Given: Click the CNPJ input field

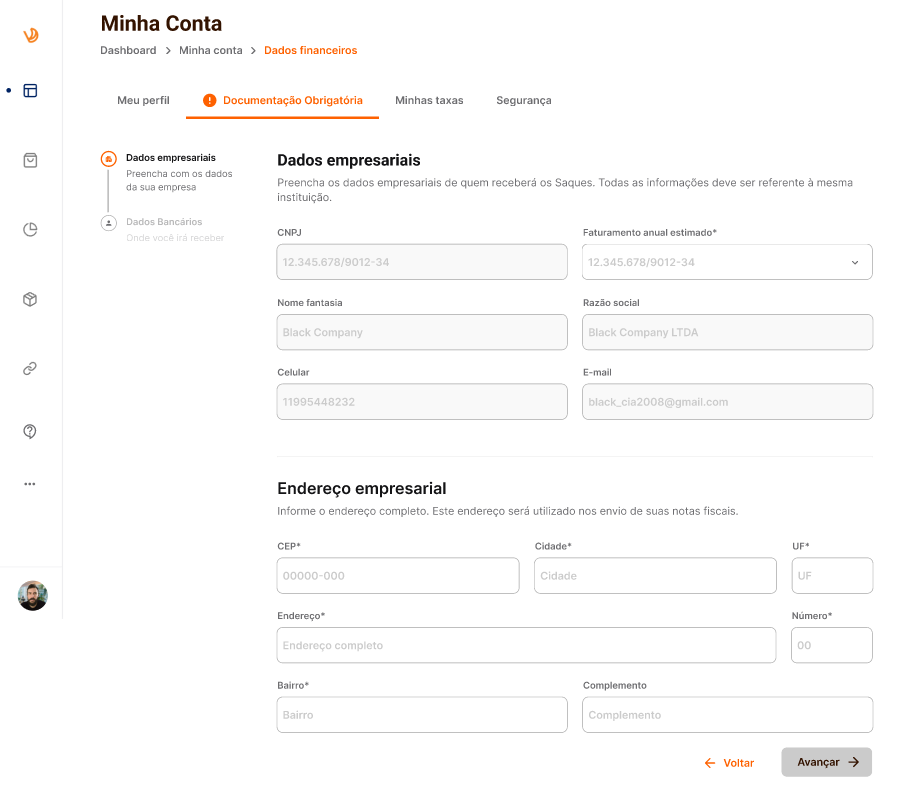Looking at the screenshot, I should (x=422, y=262).
